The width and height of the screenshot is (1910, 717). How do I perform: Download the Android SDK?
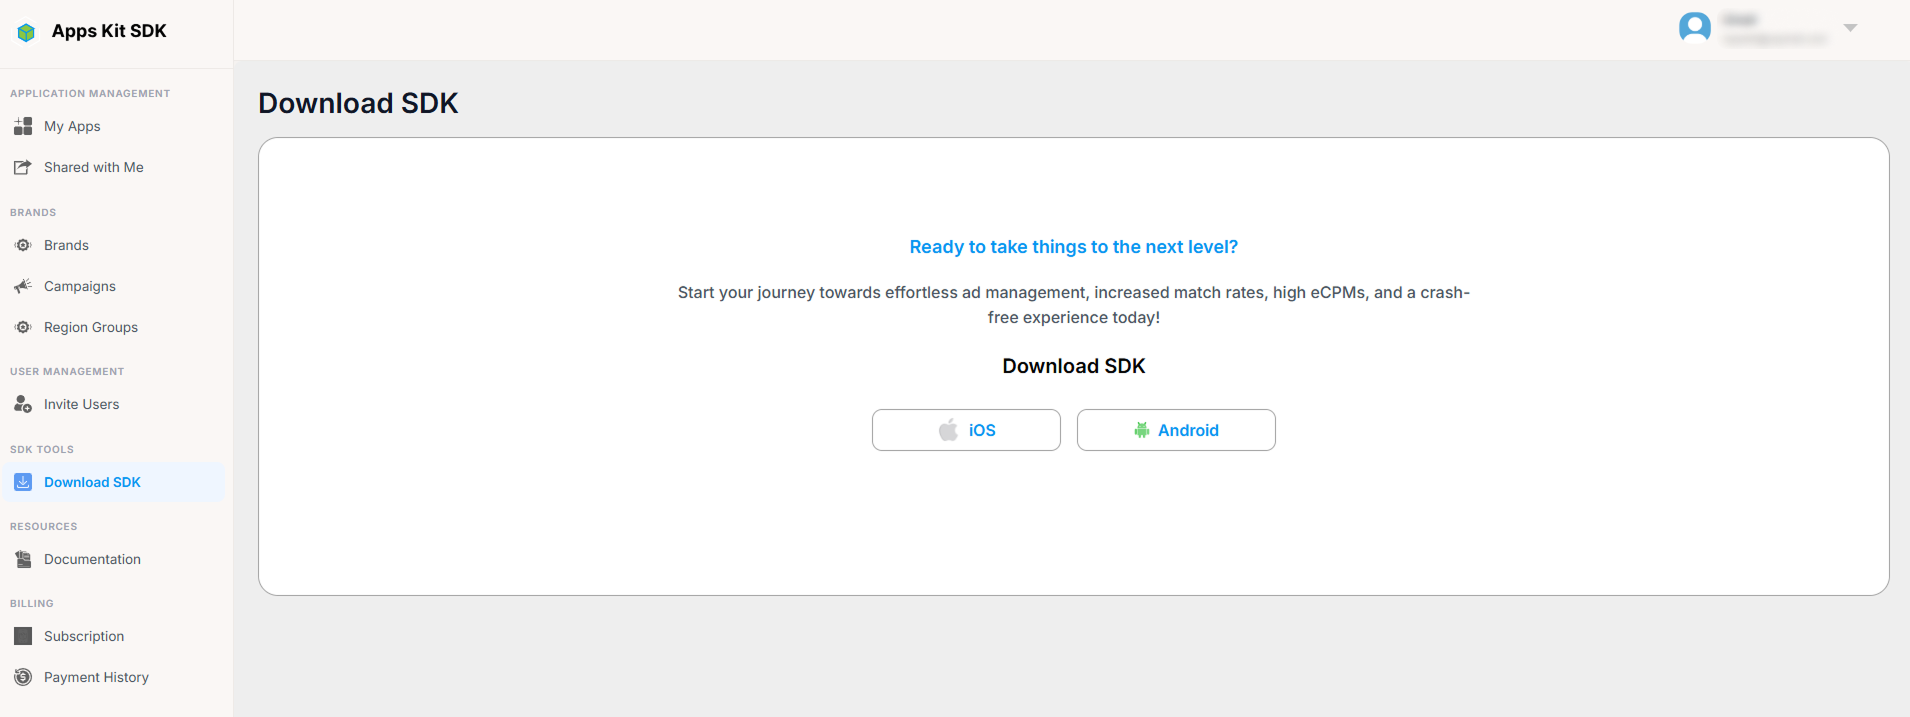1176,430
